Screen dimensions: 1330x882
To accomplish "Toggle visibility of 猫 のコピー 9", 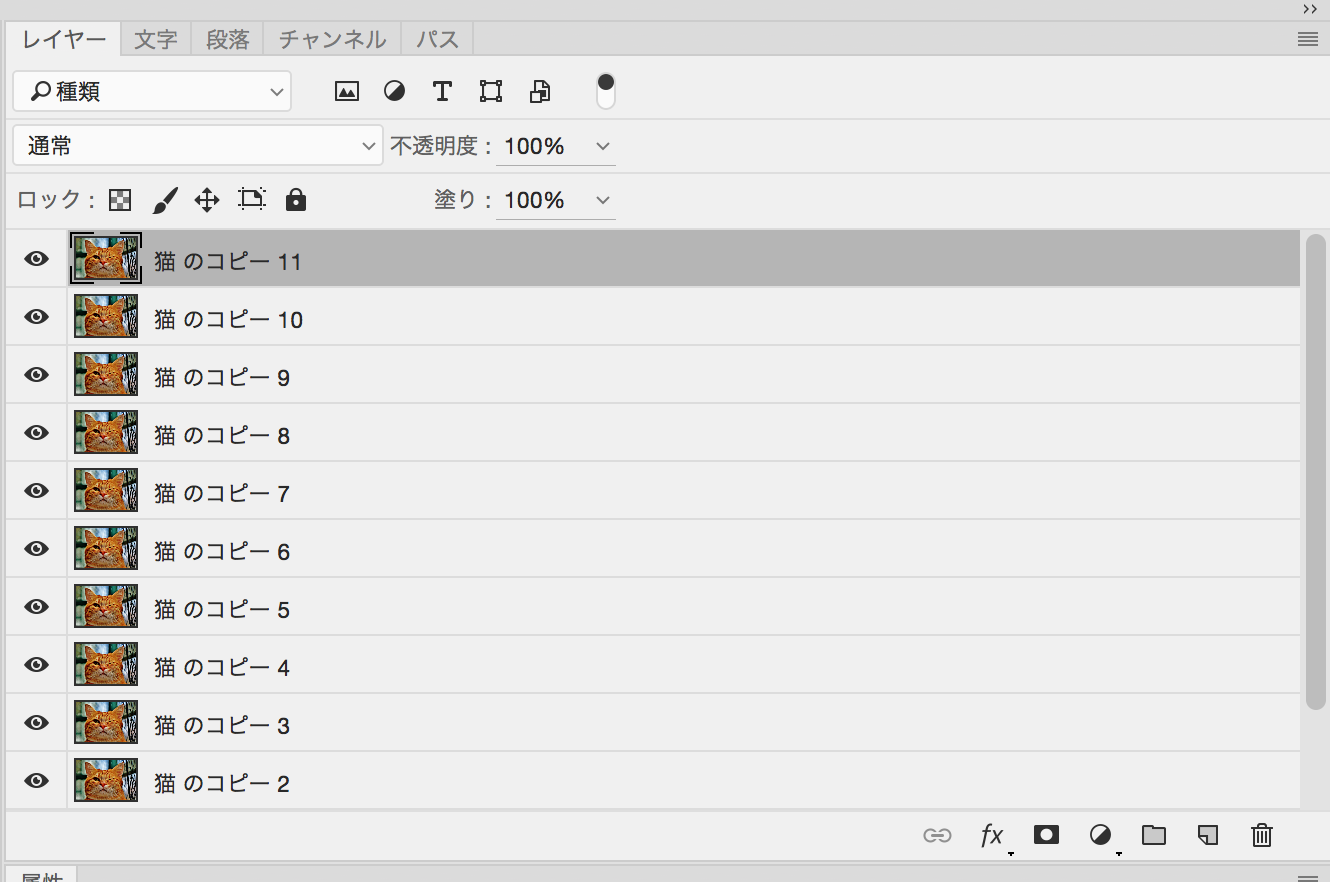I will pyautogui.click(x=37, y=375).
